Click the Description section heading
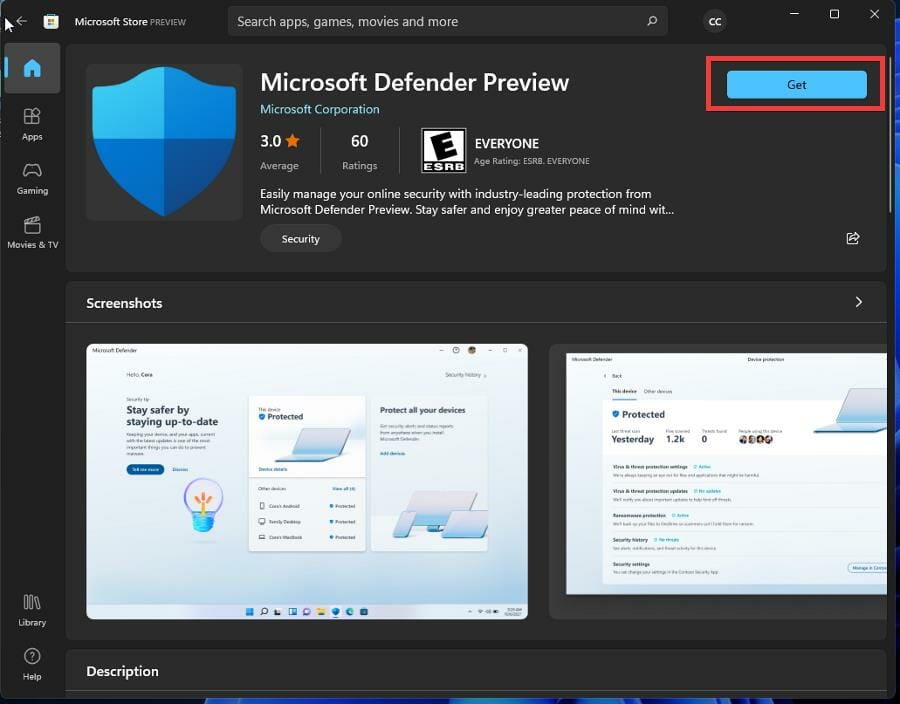The width and height of the screenshot is (900, 704). (x=122, y=671)
